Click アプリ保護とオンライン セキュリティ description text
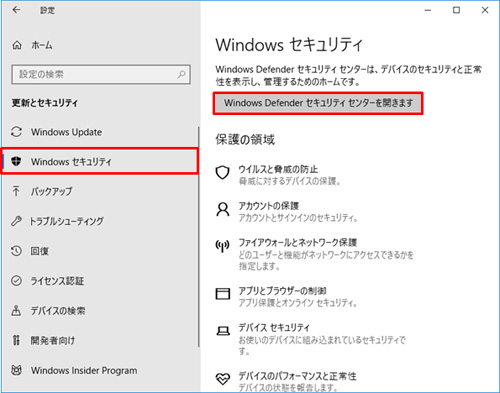The image size is (500, 393). point(298,303)
